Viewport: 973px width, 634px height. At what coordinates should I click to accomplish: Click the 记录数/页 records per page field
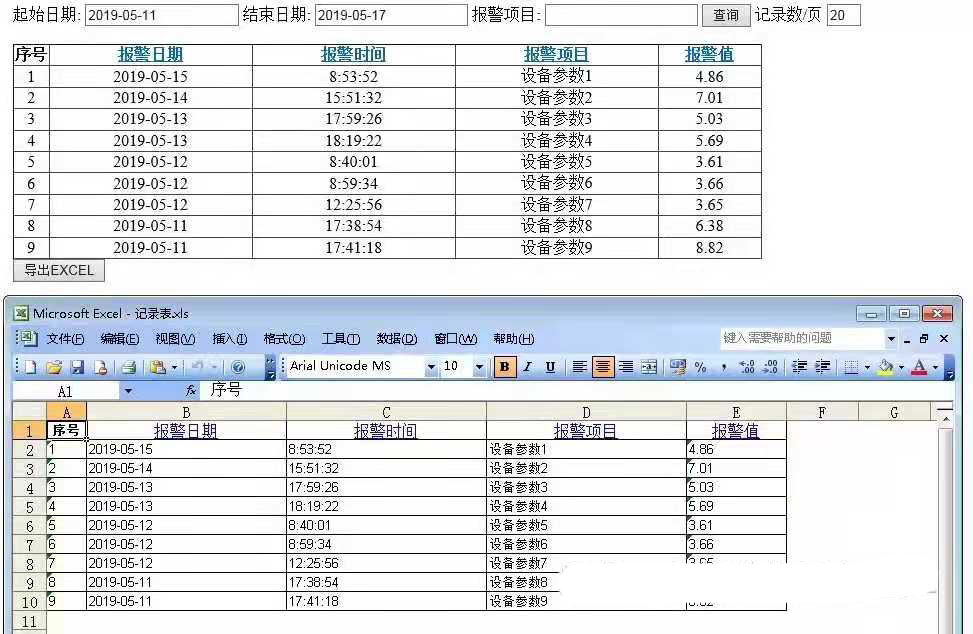pos(843,15)
